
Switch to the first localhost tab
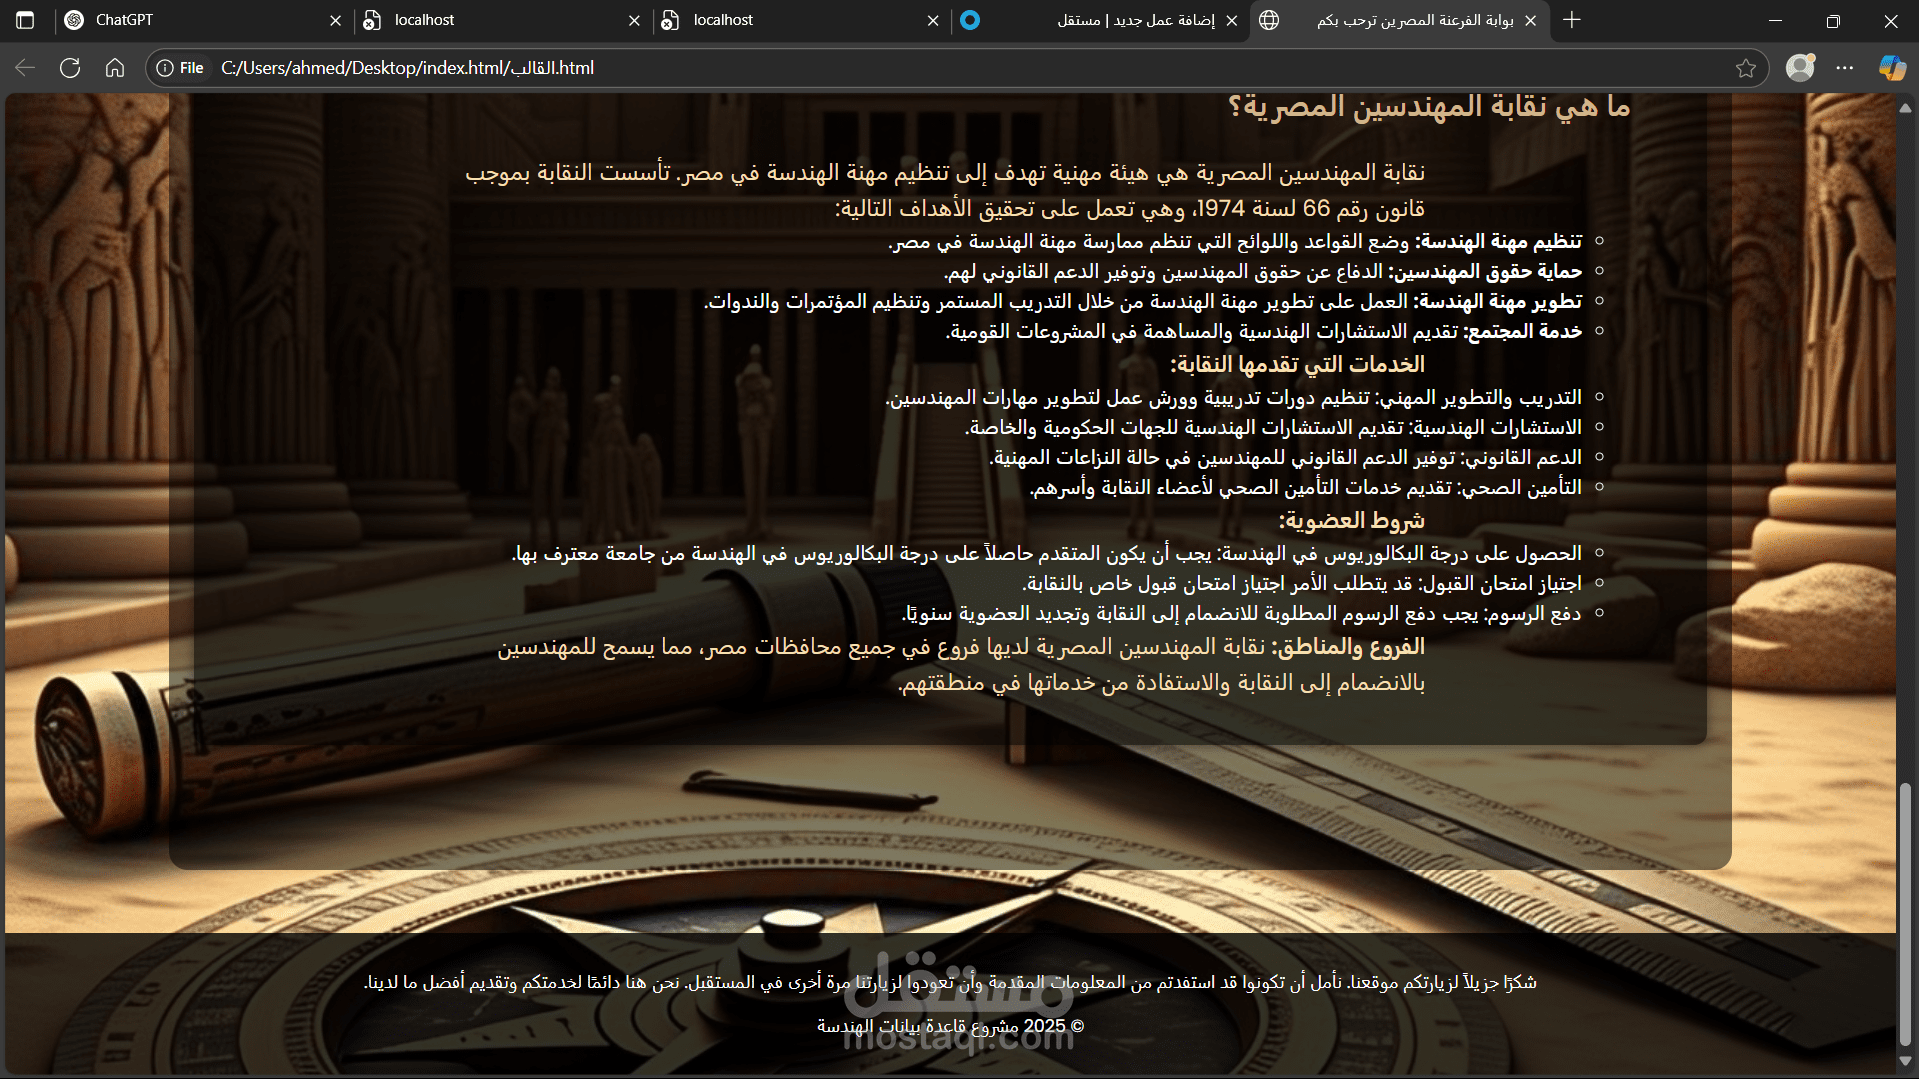[x=502, y=20]
